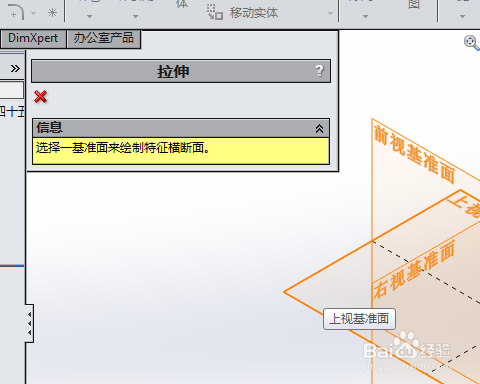The image size is (480, 384).
Task: Open the dropdown next to fillet icon
Action: click(x=34, y=13)
